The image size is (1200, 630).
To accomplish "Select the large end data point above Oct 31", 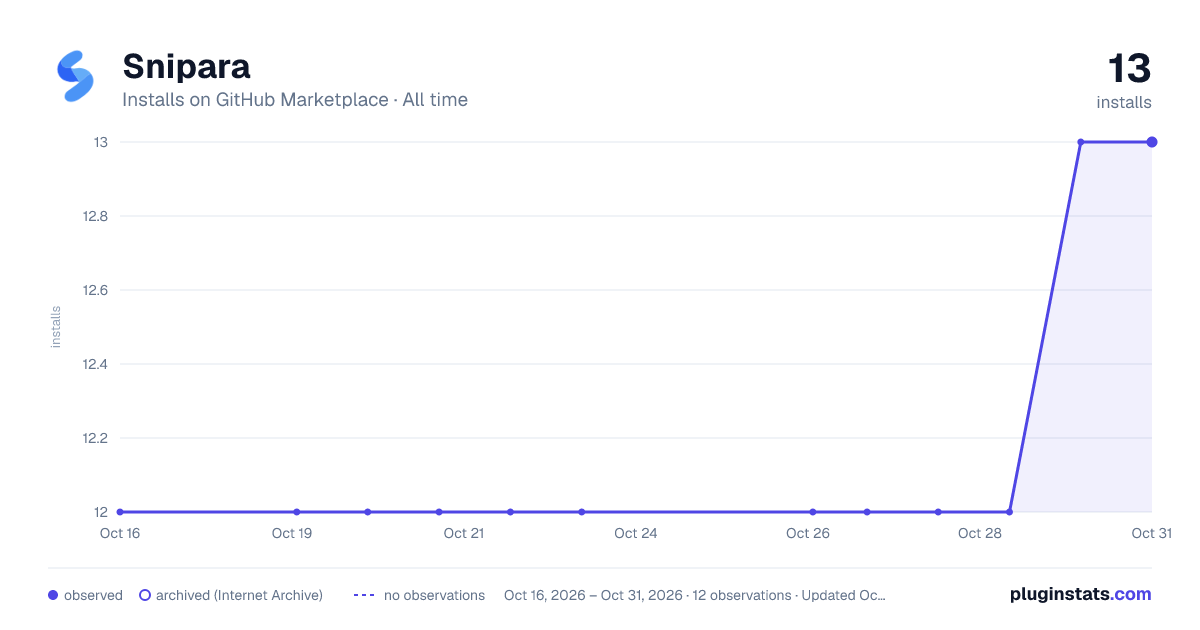I will tap(1152, 142).
